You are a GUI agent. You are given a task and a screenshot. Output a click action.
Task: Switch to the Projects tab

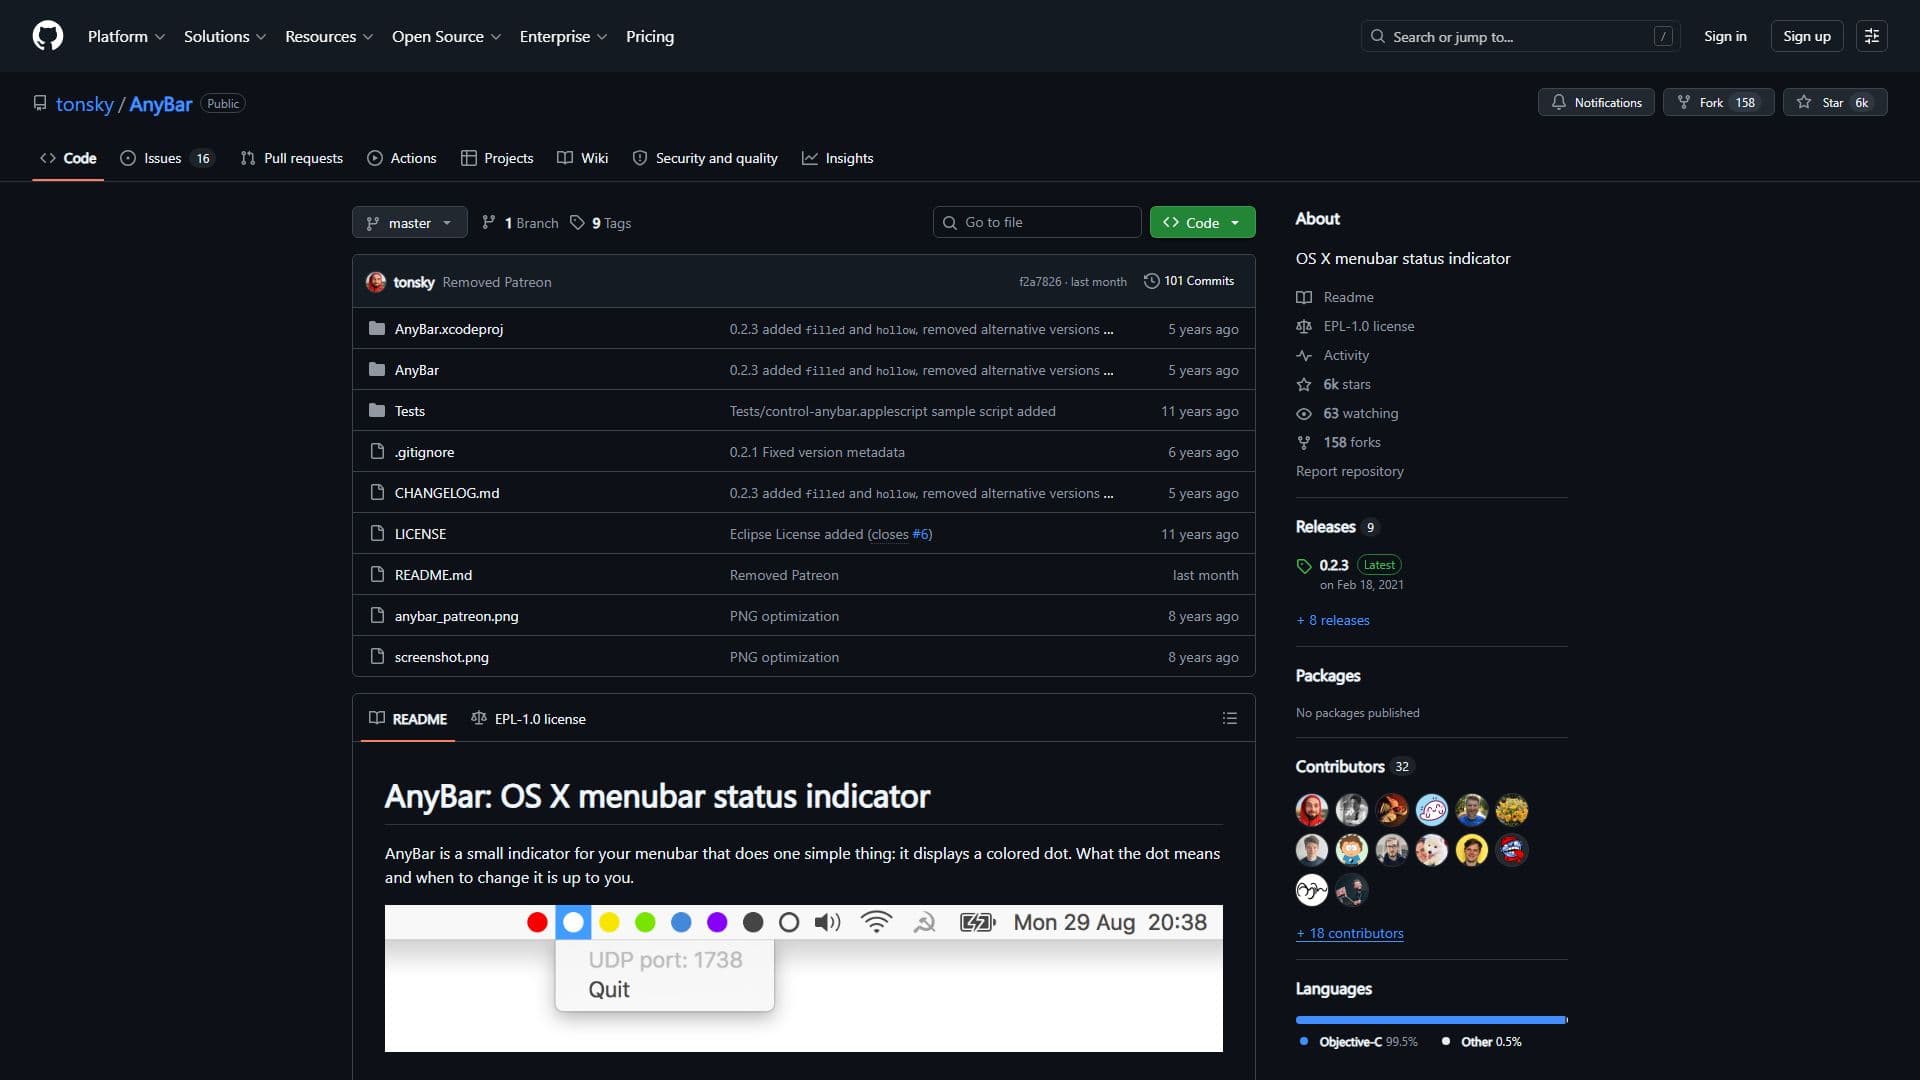click(x=497, y=158)
